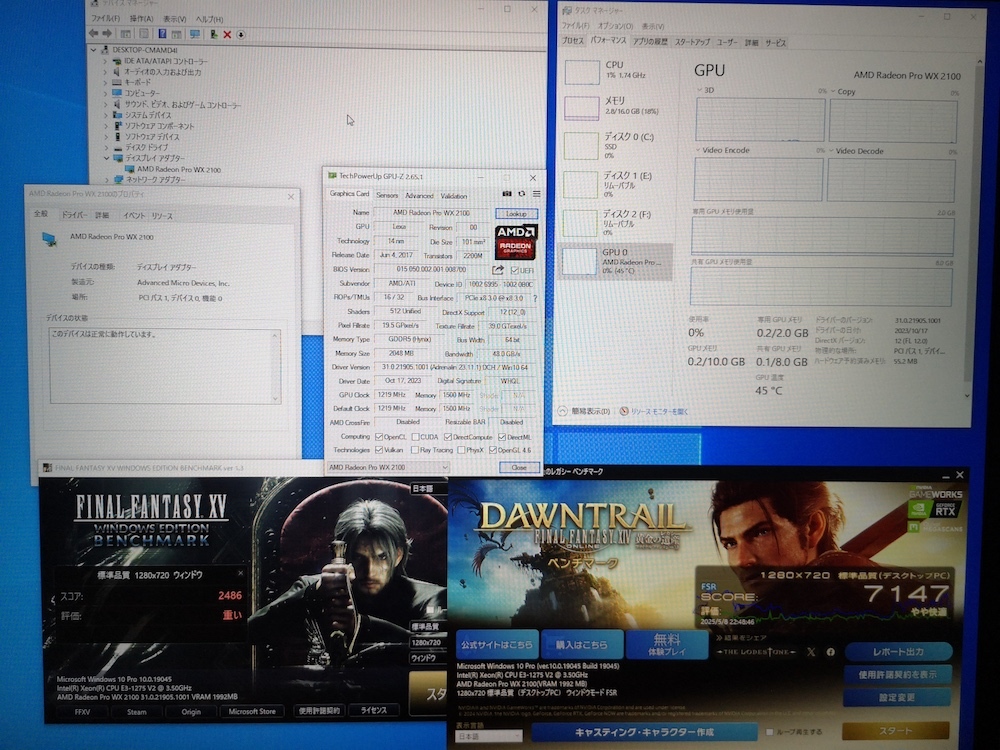The image size is (1000, 750).
Task: Click the GPU-Z refresh icon
Action: point(522,194)
